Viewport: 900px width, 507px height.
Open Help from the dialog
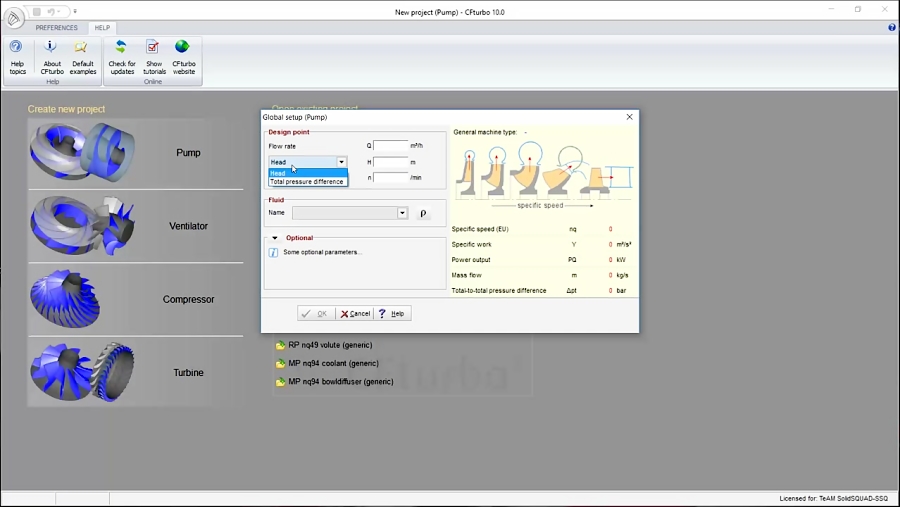click(x=393, y=314)
